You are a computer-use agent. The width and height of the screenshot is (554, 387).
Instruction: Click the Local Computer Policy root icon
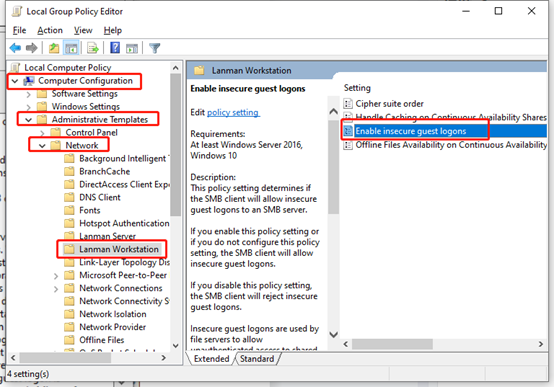click(15, 68)
